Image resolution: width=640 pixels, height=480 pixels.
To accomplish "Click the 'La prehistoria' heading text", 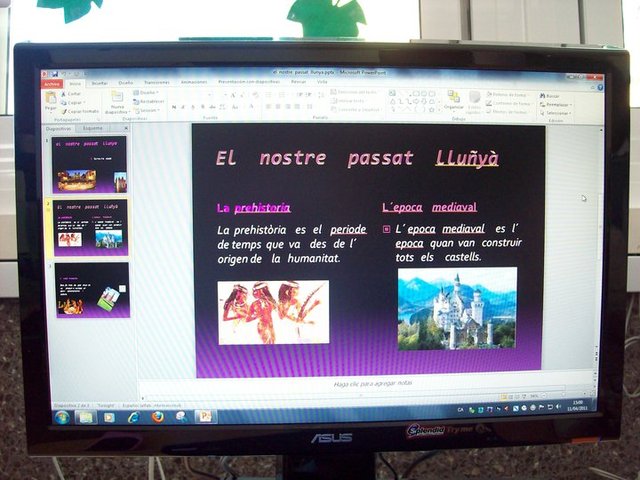I will tap(253, 208).
